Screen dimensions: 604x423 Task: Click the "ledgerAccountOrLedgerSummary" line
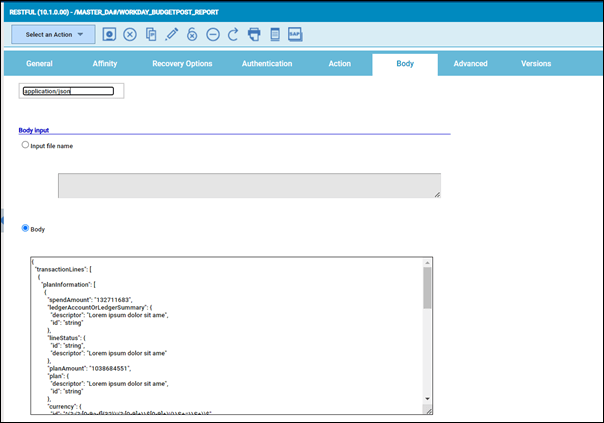pyautogui.click(x=100, y=307)
